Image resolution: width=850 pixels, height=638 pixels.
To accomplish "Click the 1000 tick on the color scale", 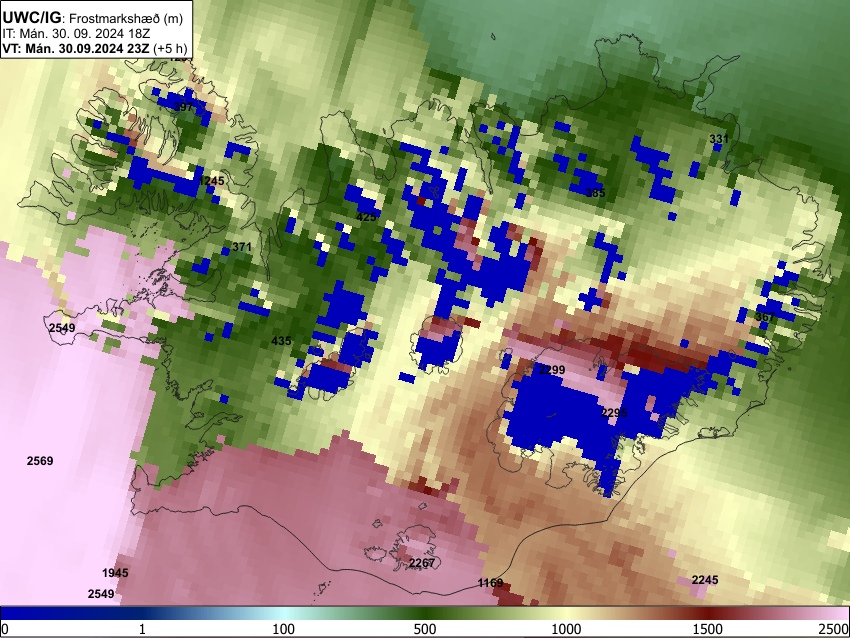I will tap(566, 629).
